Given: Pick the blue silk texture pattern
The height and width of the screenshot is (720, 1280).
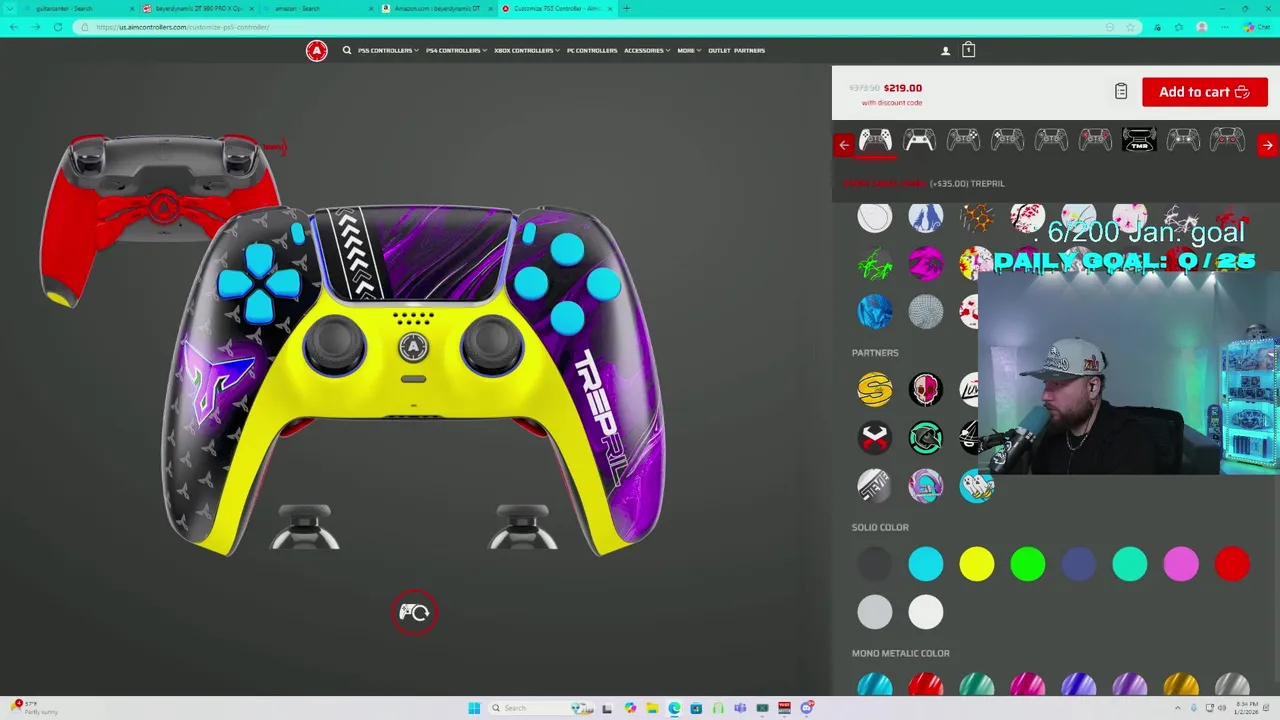Looking at the screenshot, I should (x=874, y=312).
